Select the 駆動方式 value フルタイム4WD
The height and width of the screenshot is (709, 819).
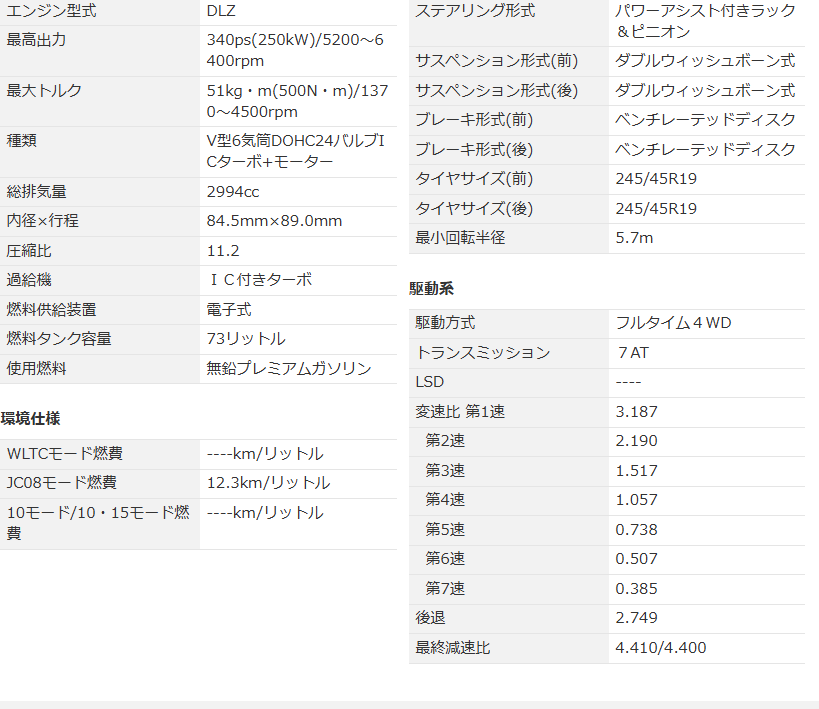673,323
